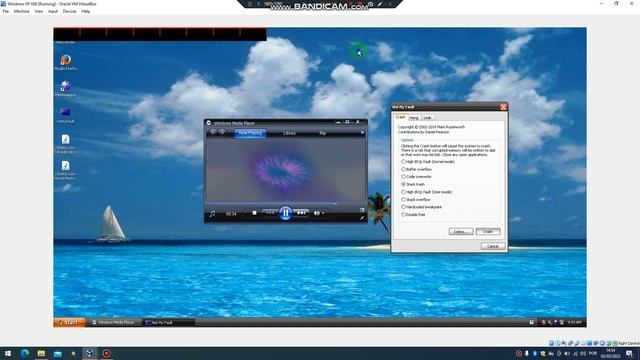Mute the Media Player volume speaker icon
The image size is (640, 360).
[316, 213]
